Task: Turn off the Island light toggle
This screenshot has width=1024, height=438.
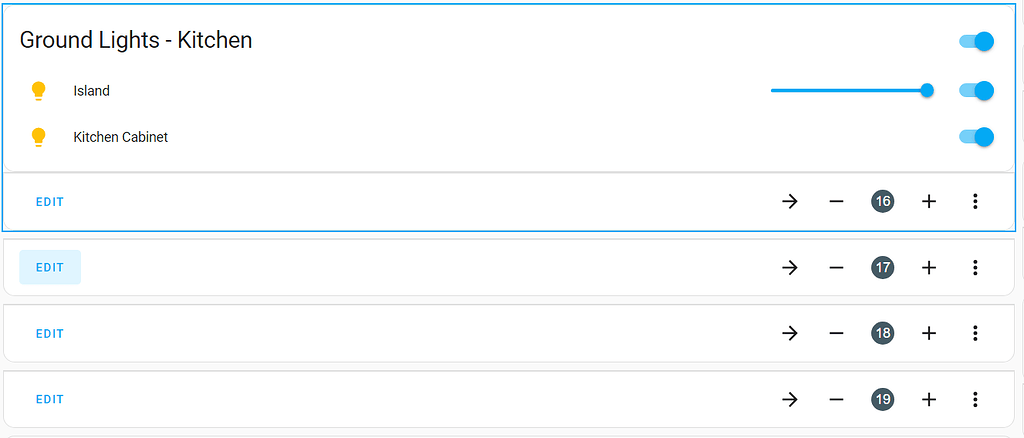Action: pyautogui.click(x=976, y=91)
